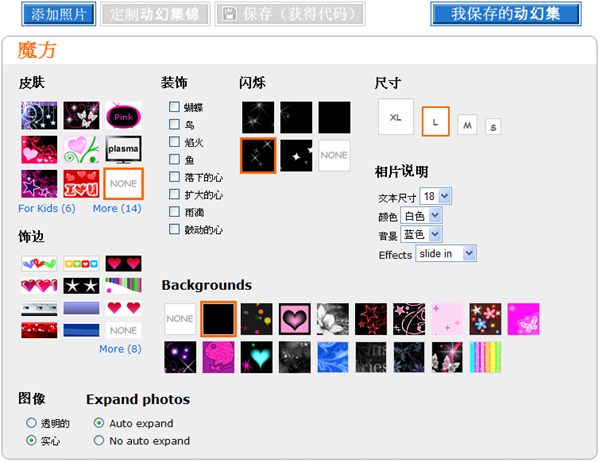This screenshot has width=599, height=462.
Task: Select the Pink TV skin thumbnail
Action: coord(123,116)
